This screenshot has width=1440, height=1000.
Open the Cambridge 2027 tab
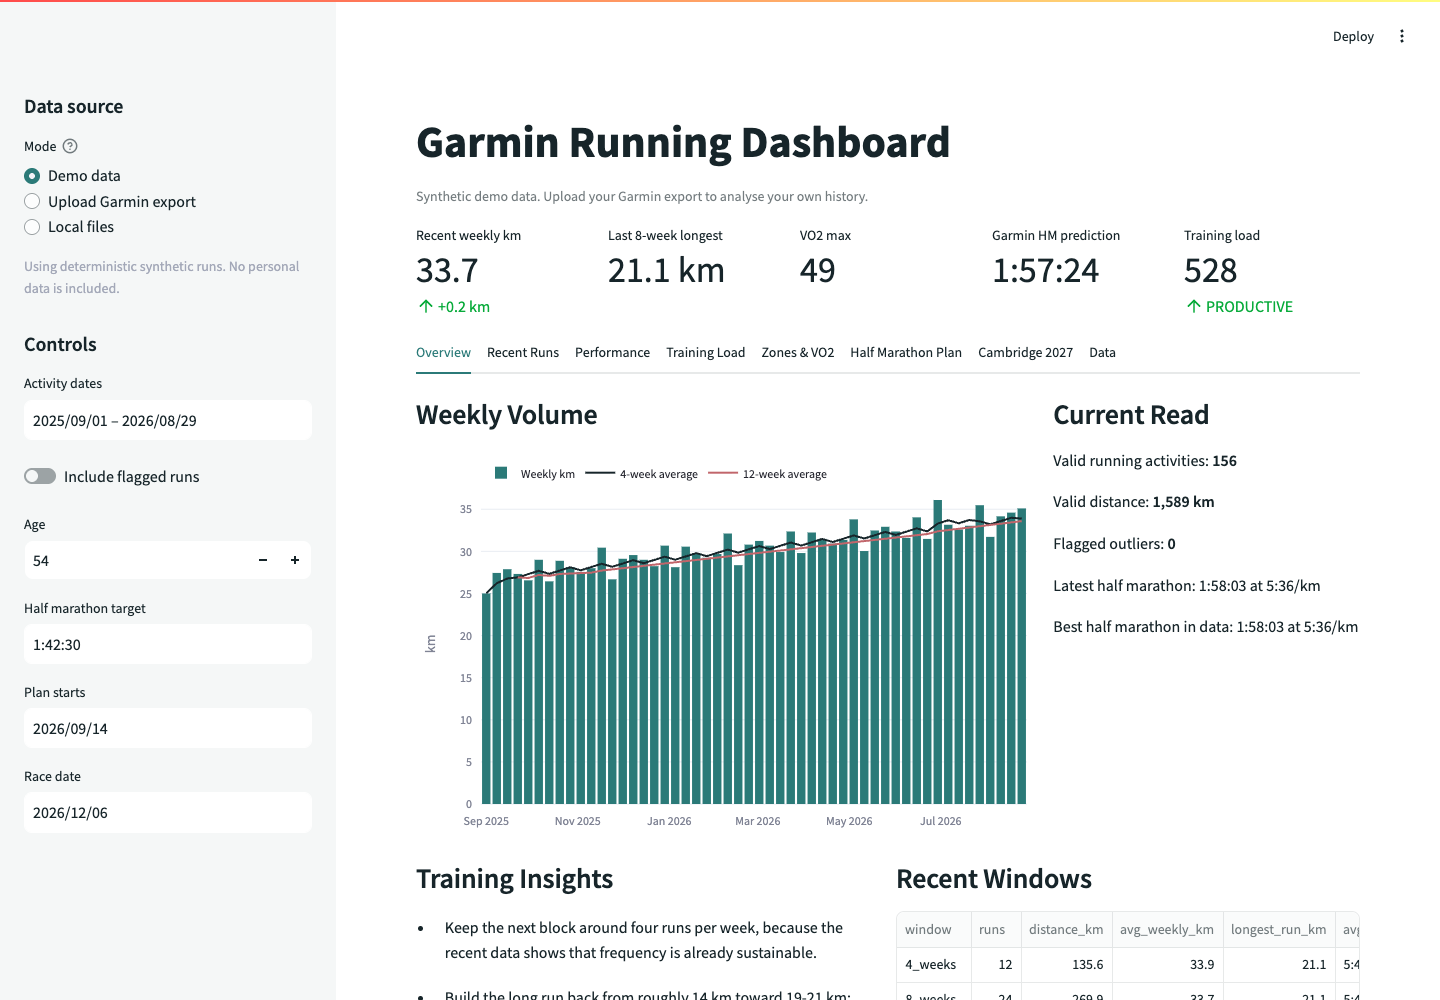[x=1025, y=352]
